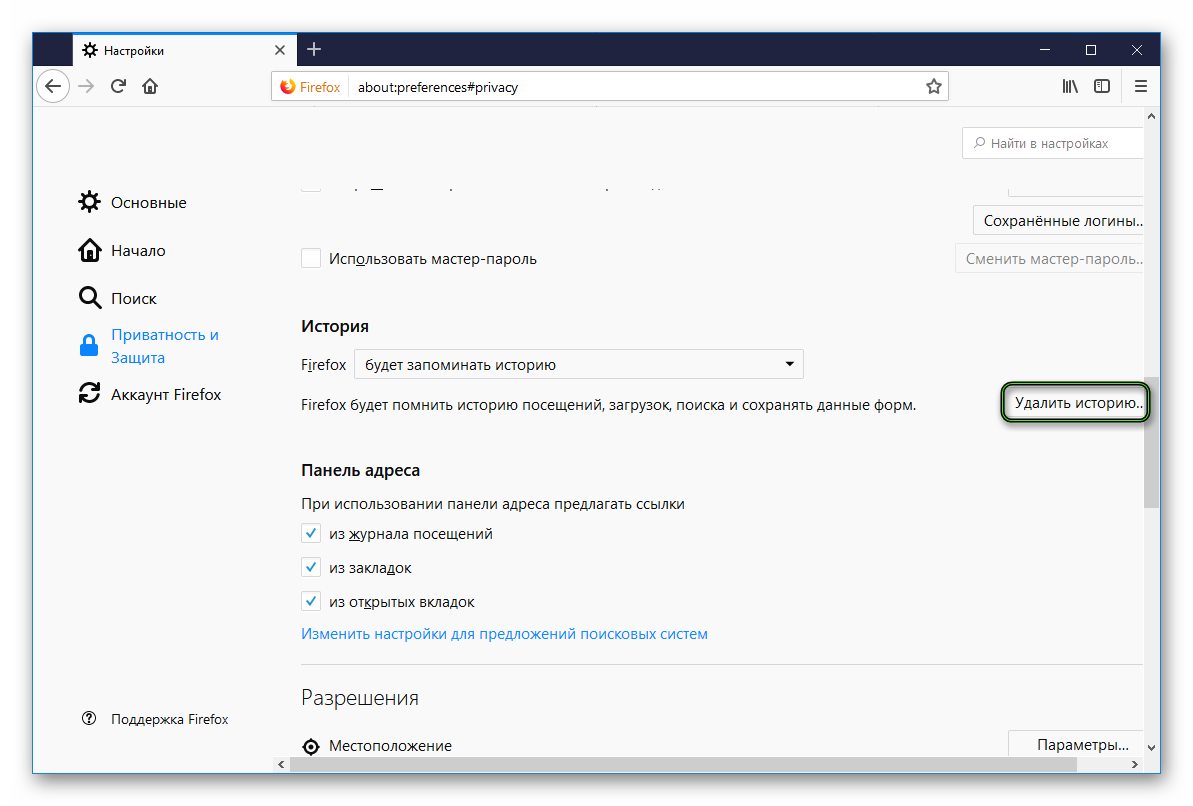The height and width of the screenshot is (806, 1193).
Task: Close the Настройки tab
Action: (280, 50)
